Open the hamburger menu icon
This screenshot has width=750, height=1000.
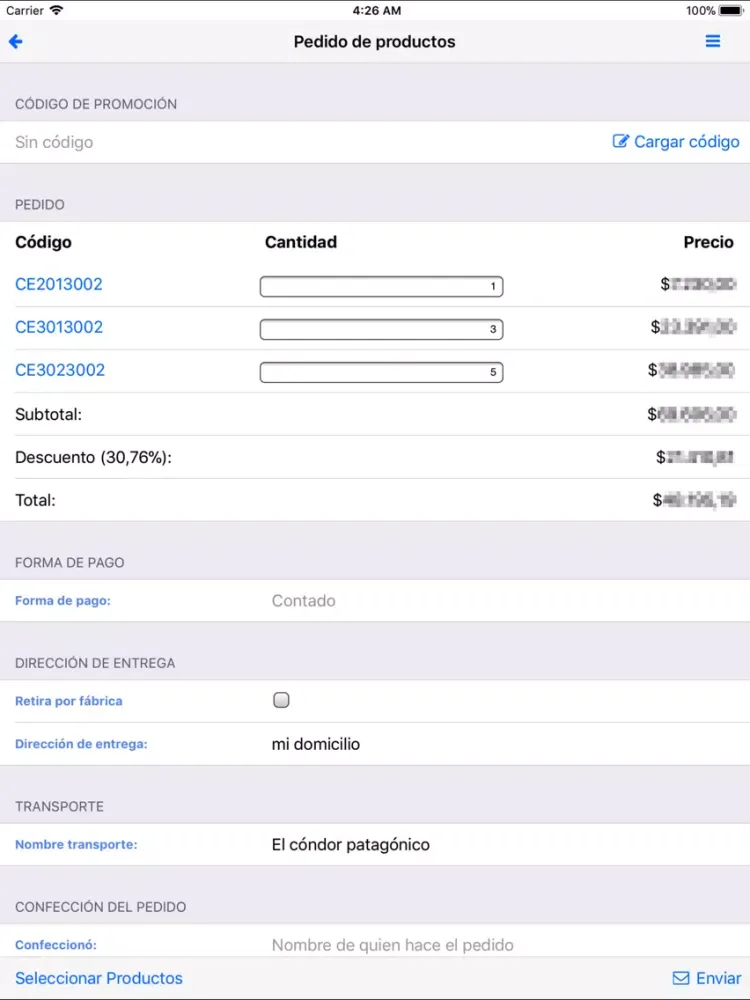coord(712,41)
